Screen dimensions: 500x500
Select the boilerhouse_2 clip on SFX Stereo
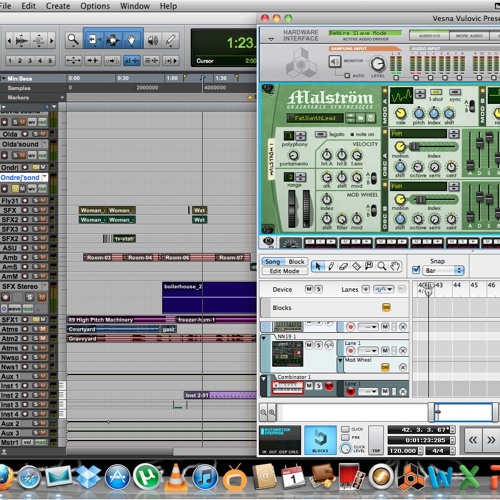click(x=209, y=298)
